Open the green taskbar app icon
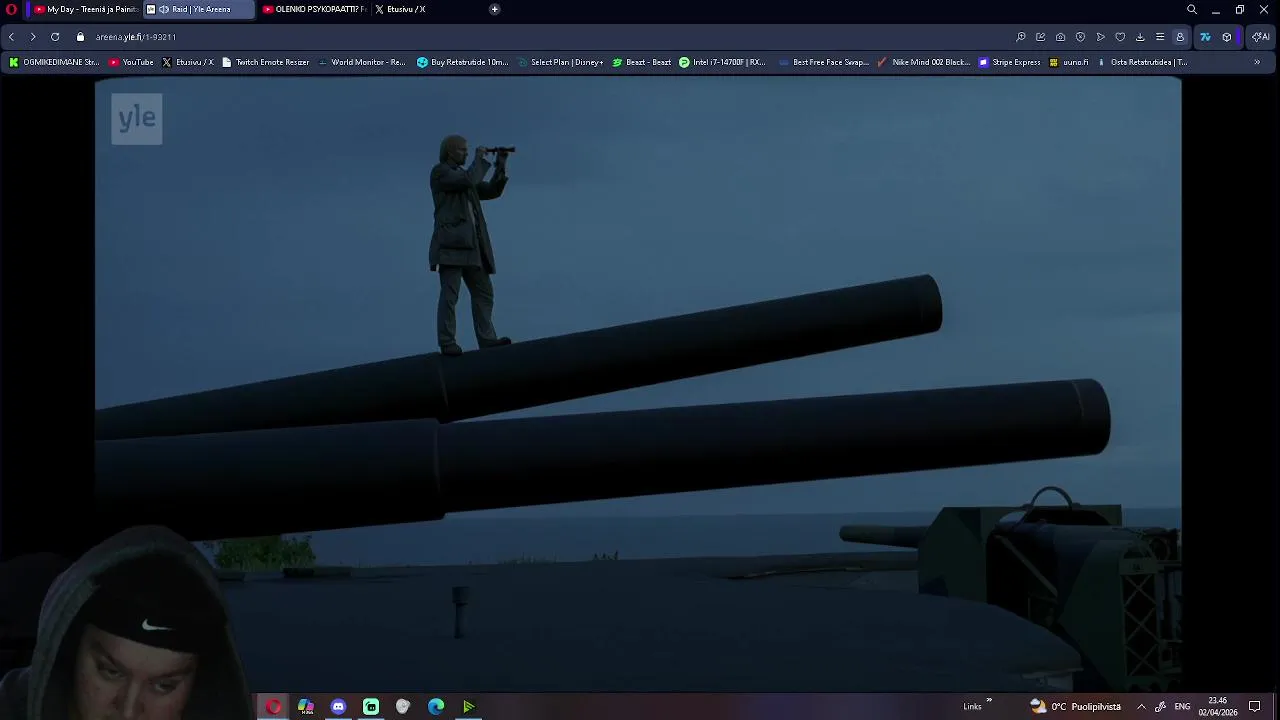The image size is (1280, 720). point(371,707)
